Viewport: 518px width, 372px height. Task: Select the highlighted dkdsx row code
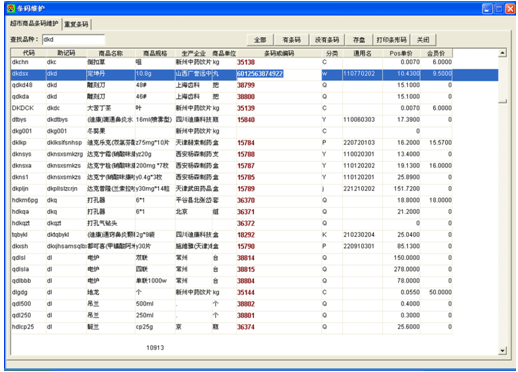click(20, 74)
